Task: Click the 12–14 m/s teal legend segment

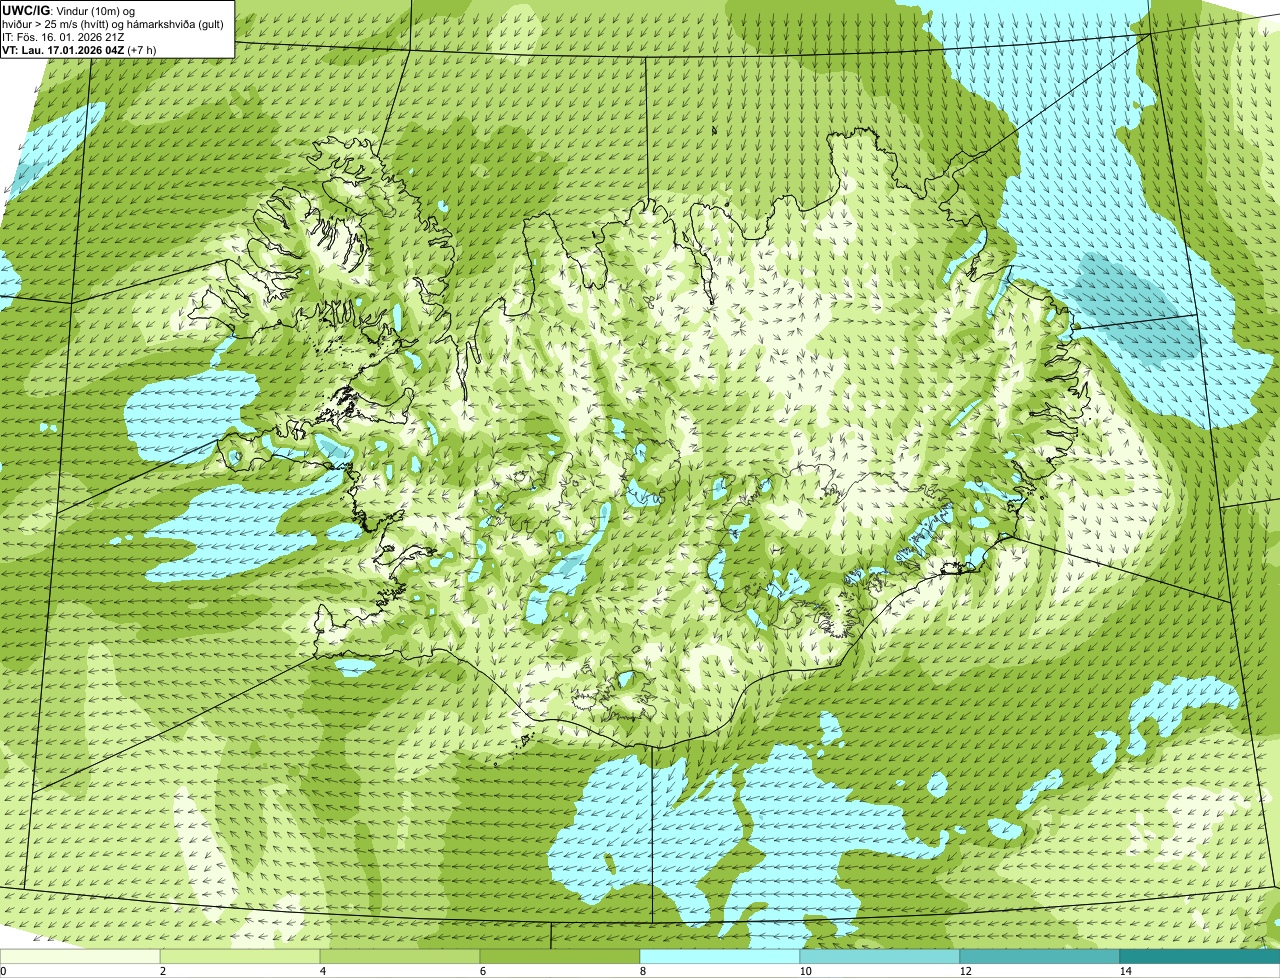Action: point(1040,956)
